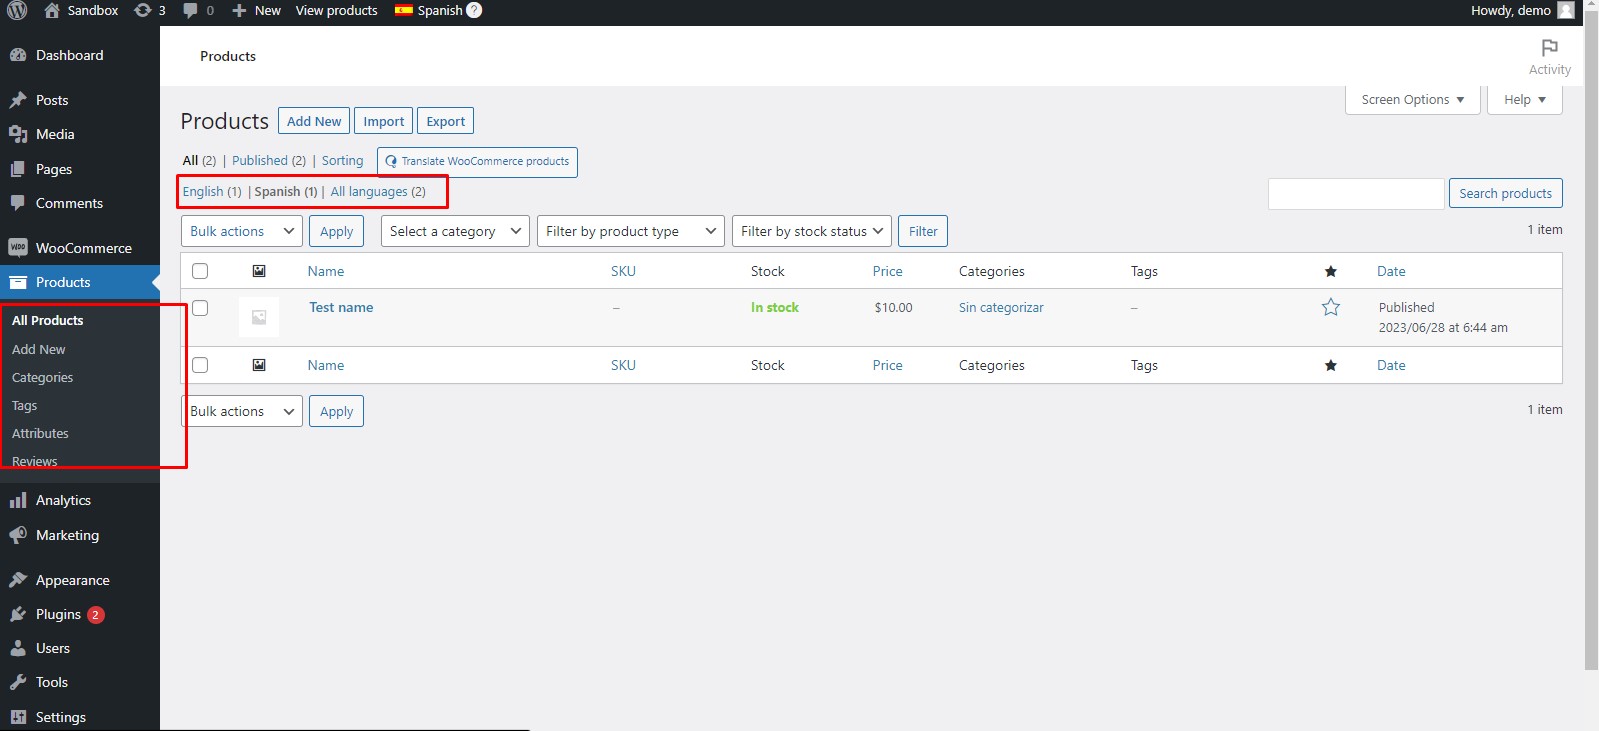Viewport: 1599px width, 731px height.
Task: Click the Export button
Action: click(446, 121)
